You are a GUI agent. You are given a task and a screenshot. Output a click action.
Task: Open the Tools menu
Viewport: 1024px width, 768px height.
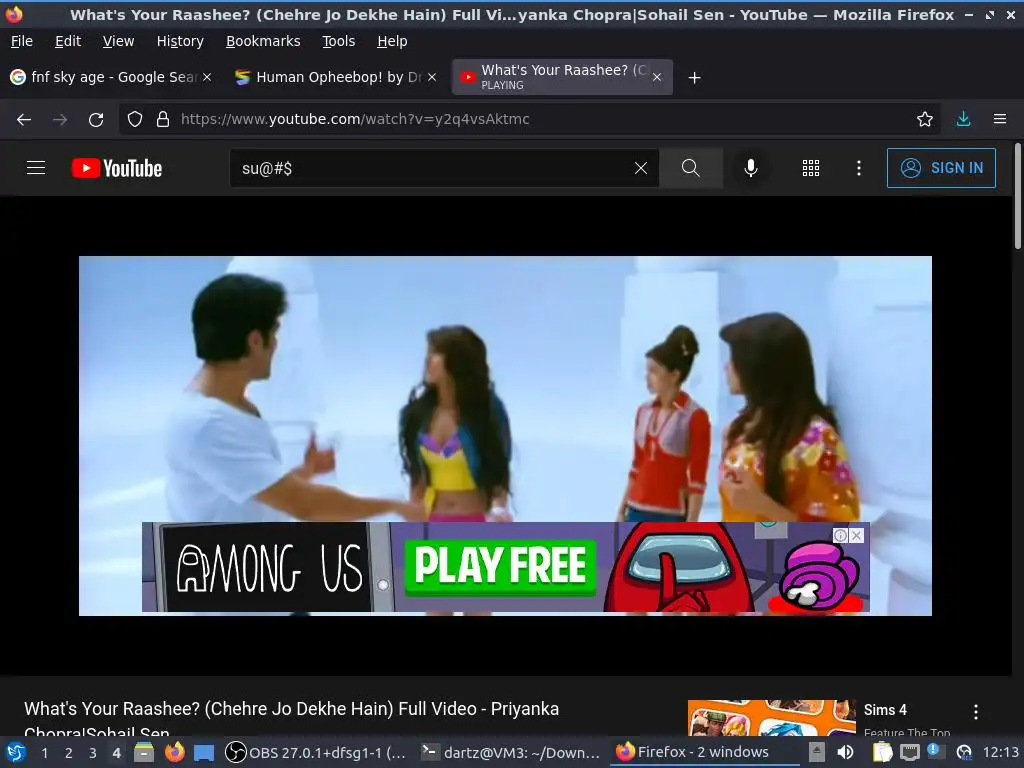point(338,41)
